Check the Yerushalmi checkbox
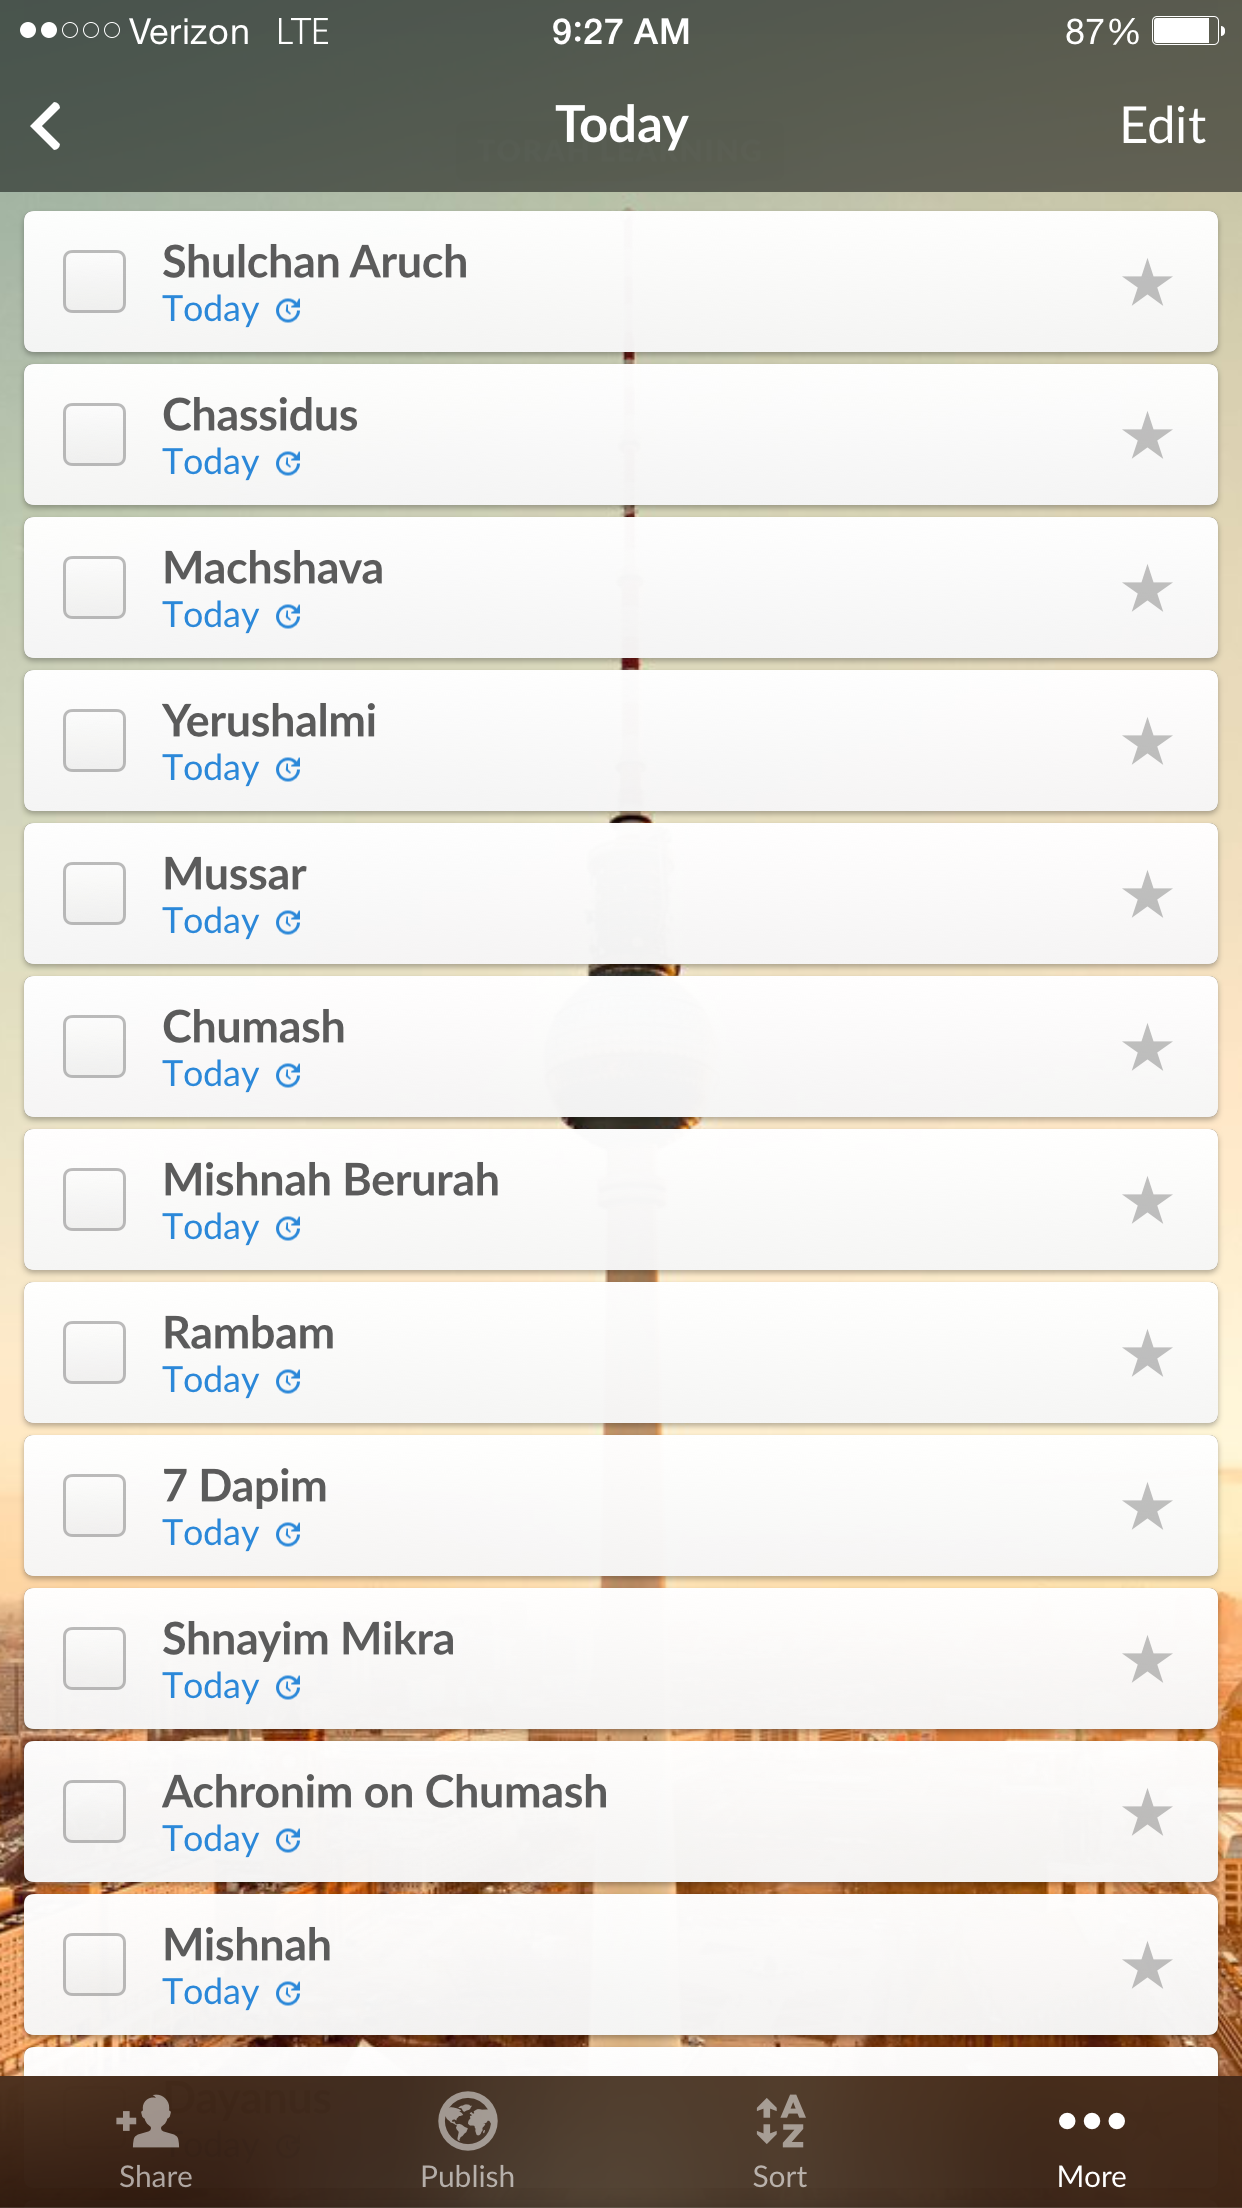Image resolution: width=1242 pixels, height=2208 pixels. [x=95, y=741]
